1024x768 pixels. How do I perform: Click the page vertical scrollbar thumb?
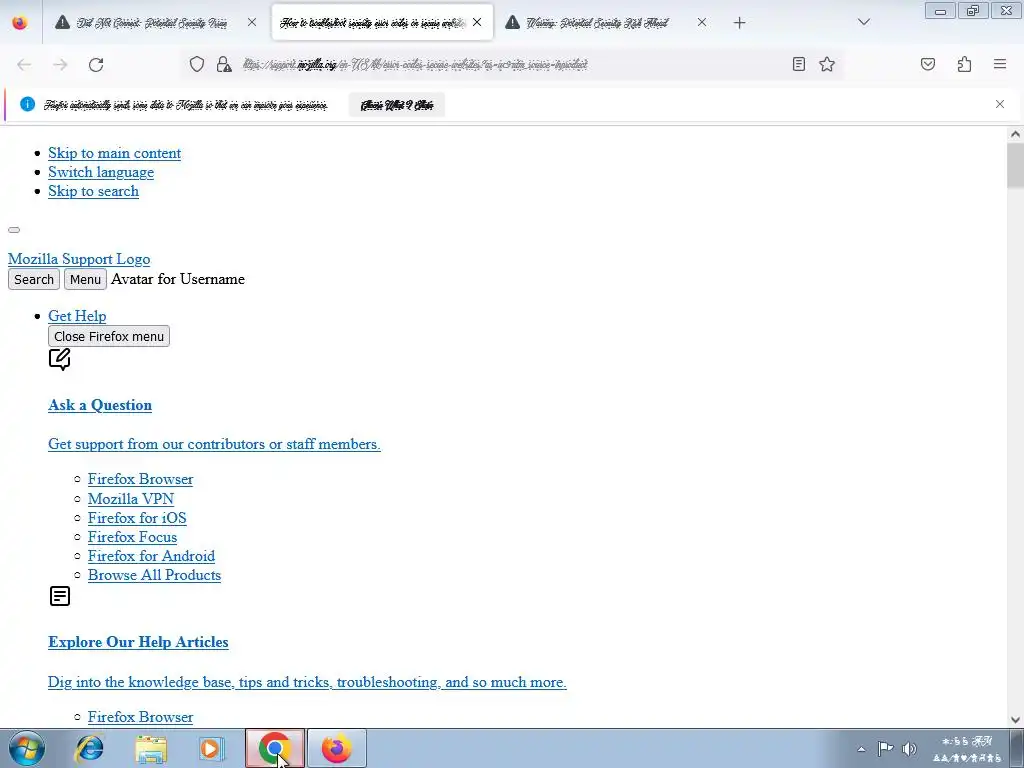click(x=1015, y=165)
